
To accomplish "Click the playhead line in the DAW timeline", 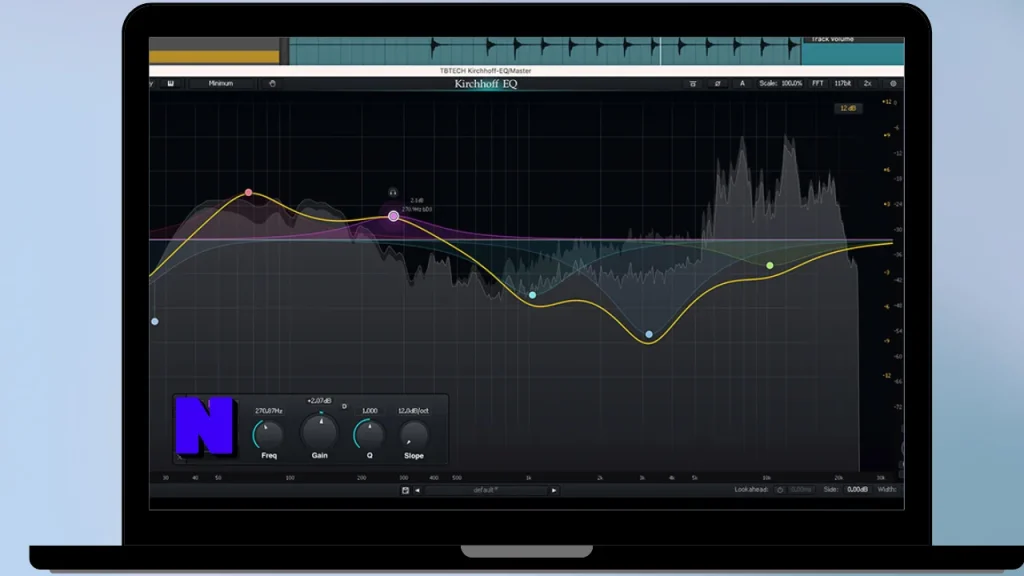I will pyautogui.click(x=660, y=51).
